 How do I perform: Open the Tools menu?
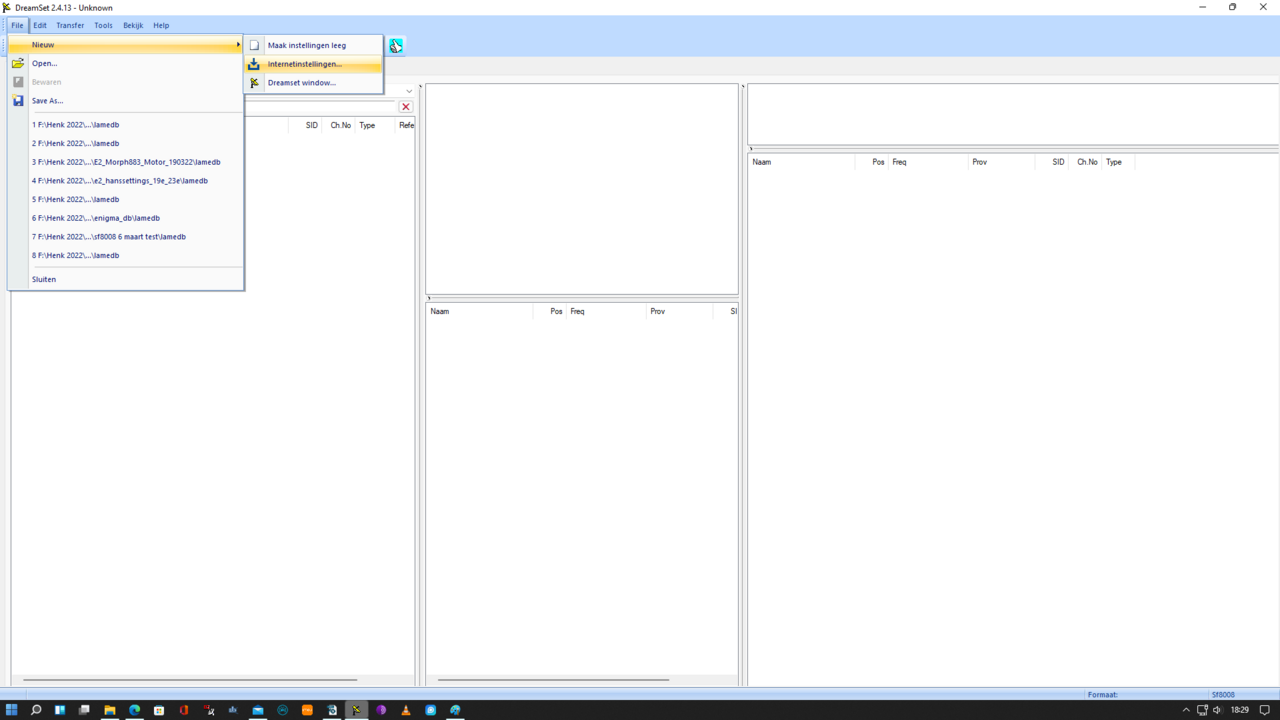103,25
